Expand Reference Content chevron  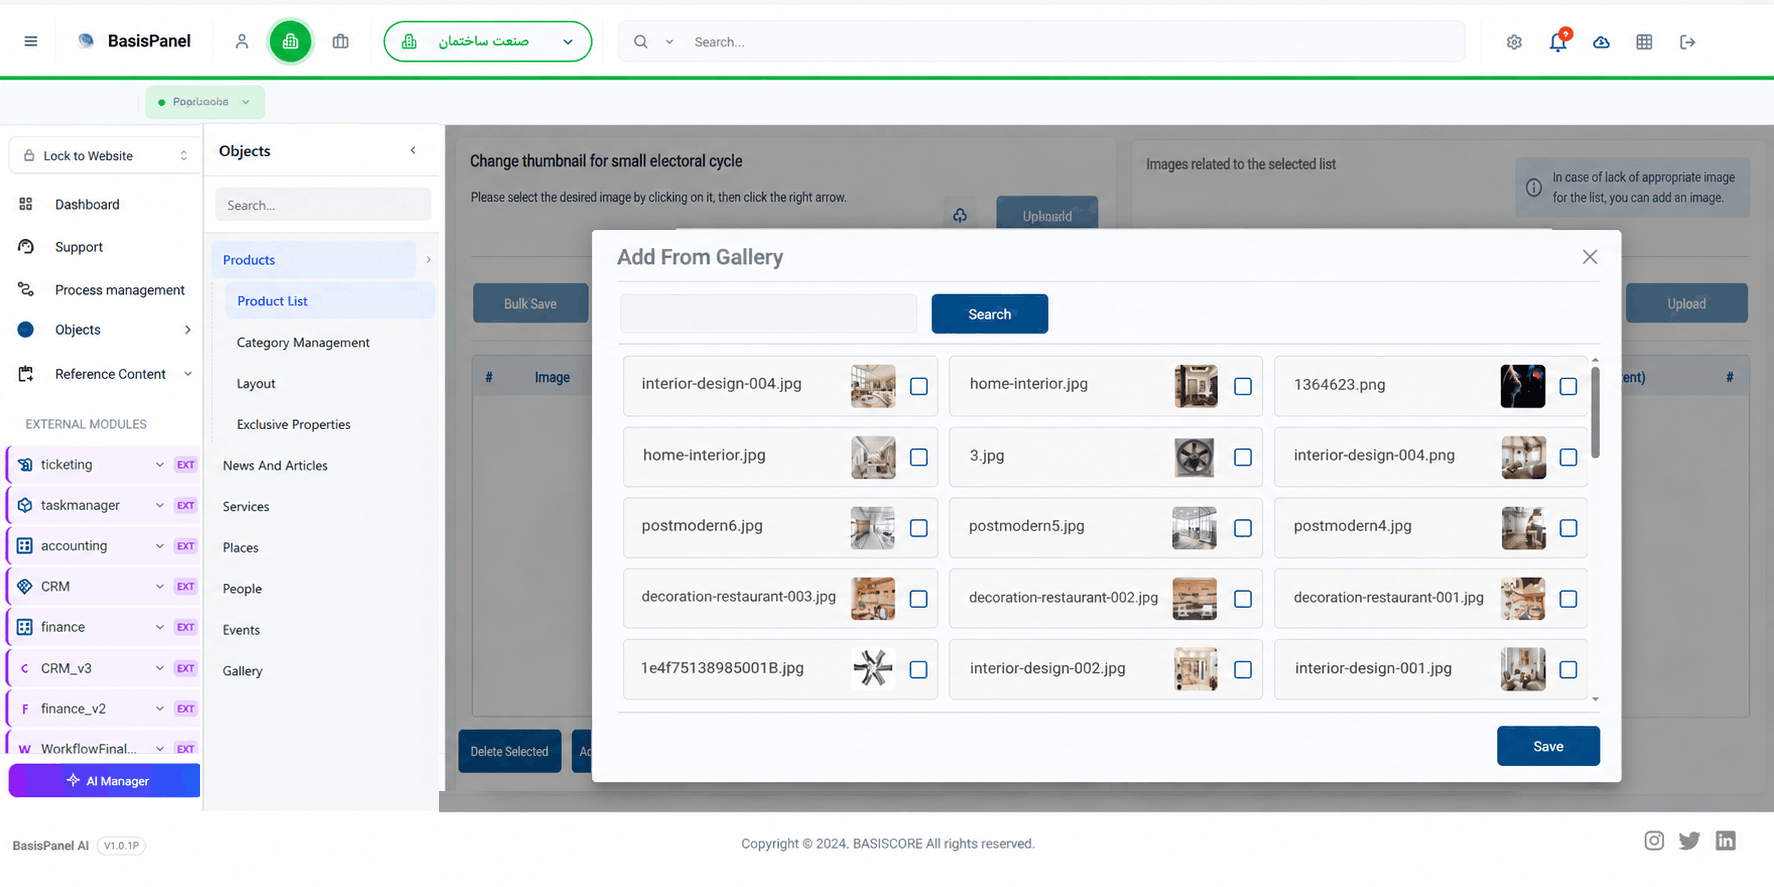(x=188, y=374)
